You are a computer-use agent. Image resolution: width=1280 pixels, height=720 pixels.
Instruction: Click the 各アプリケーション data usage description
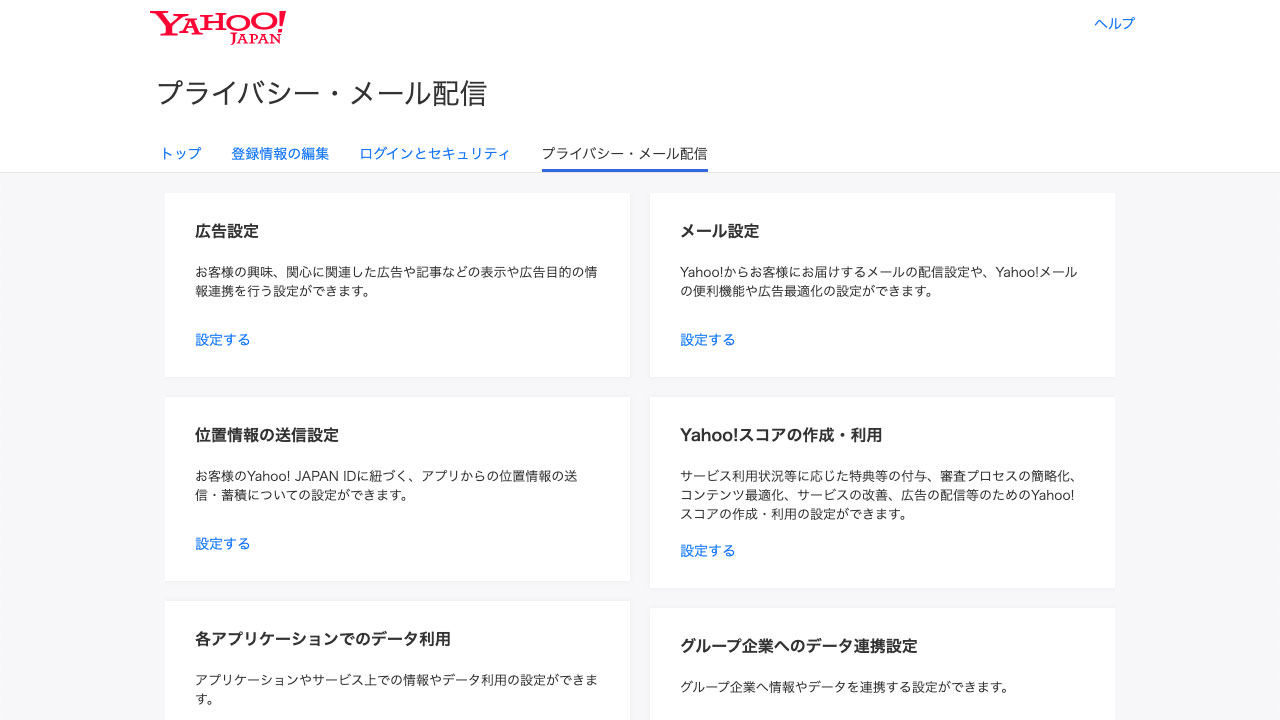point(397,689)
